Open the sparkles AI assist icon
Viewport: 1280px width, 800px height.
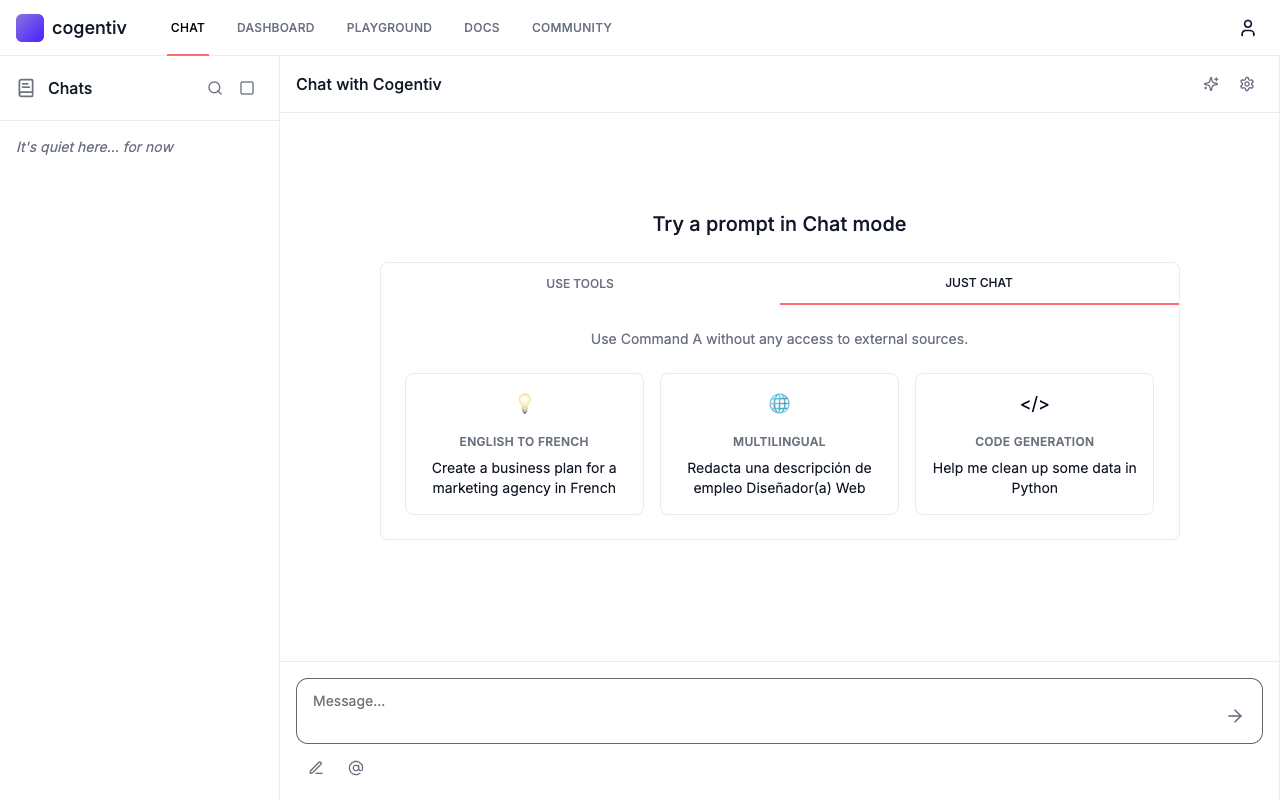(x=1211, y=84)
